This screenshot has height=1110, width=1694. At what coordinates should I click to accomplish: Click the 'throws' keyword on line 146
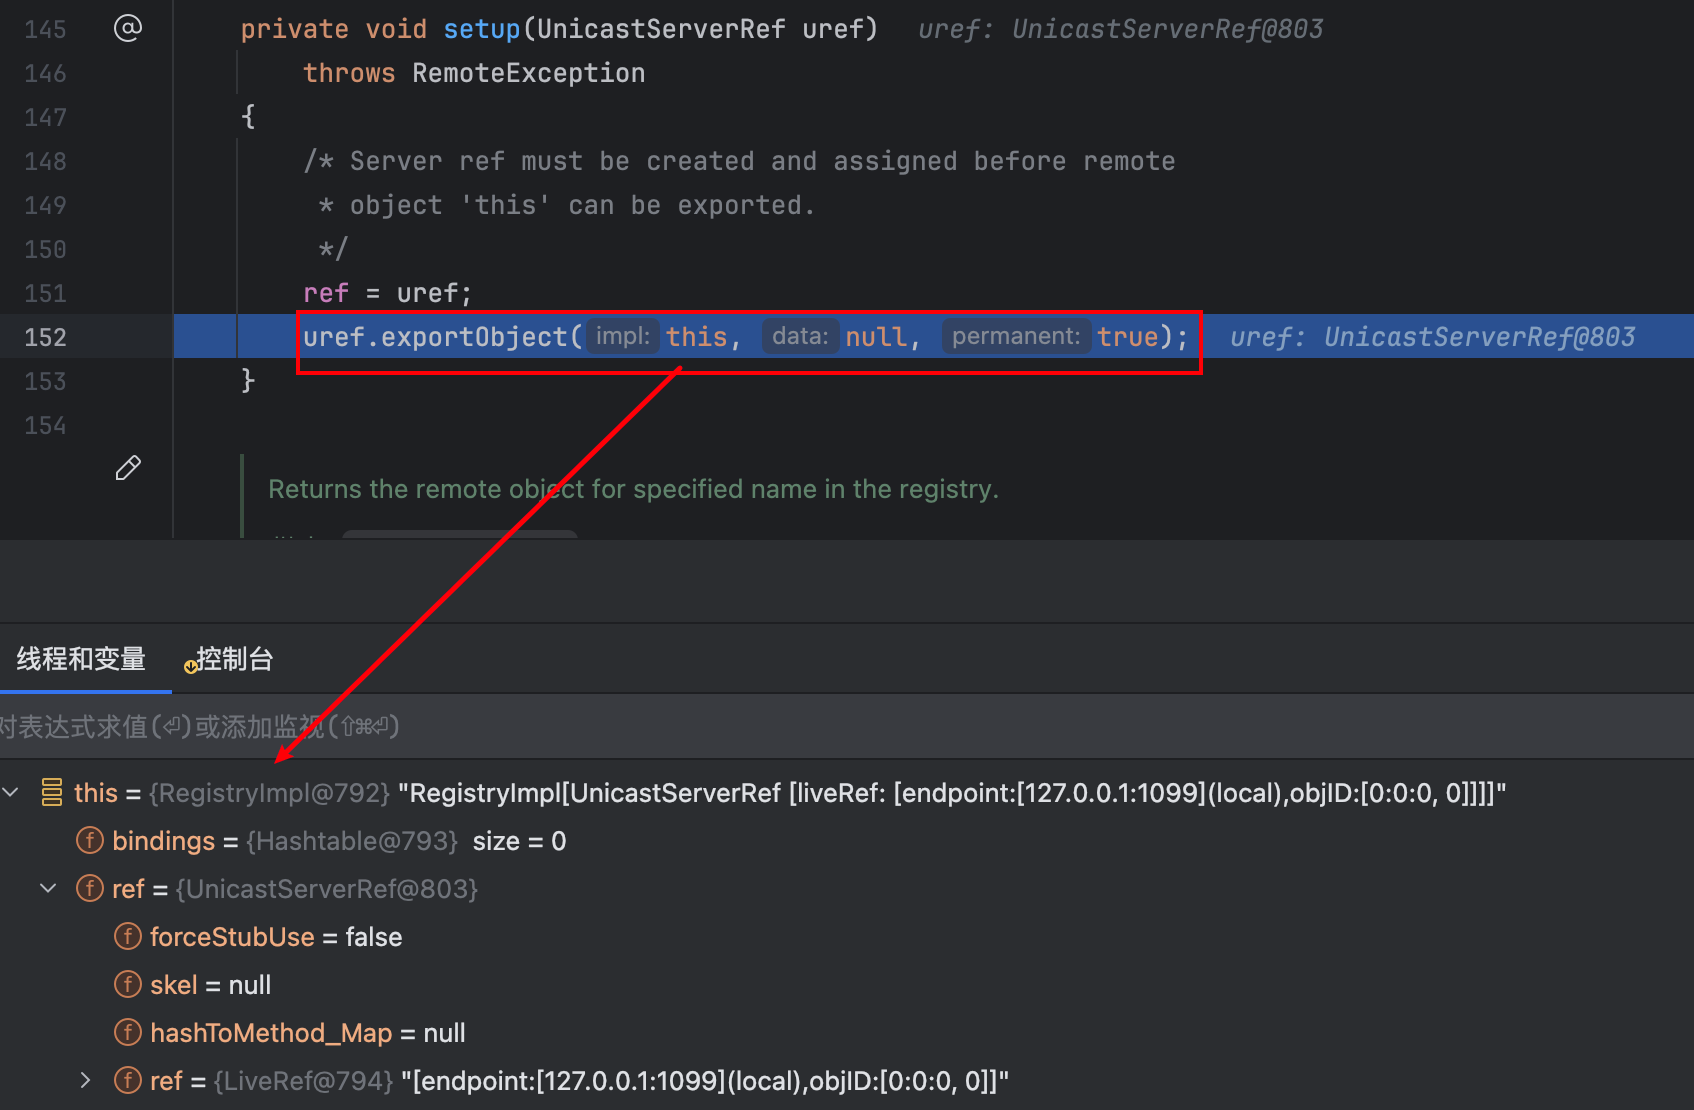349,73
